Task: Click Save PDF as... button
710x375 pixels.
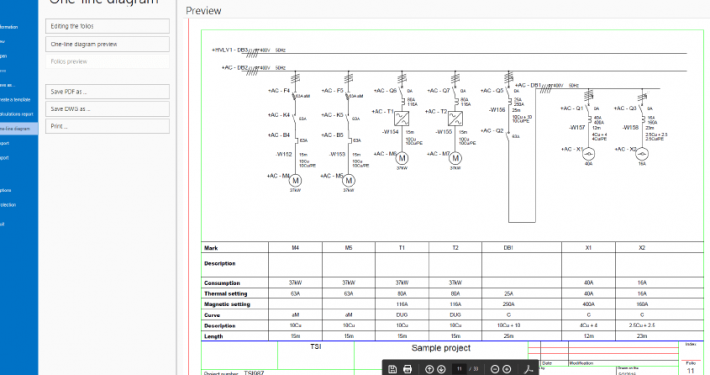Action: [107, 91]
